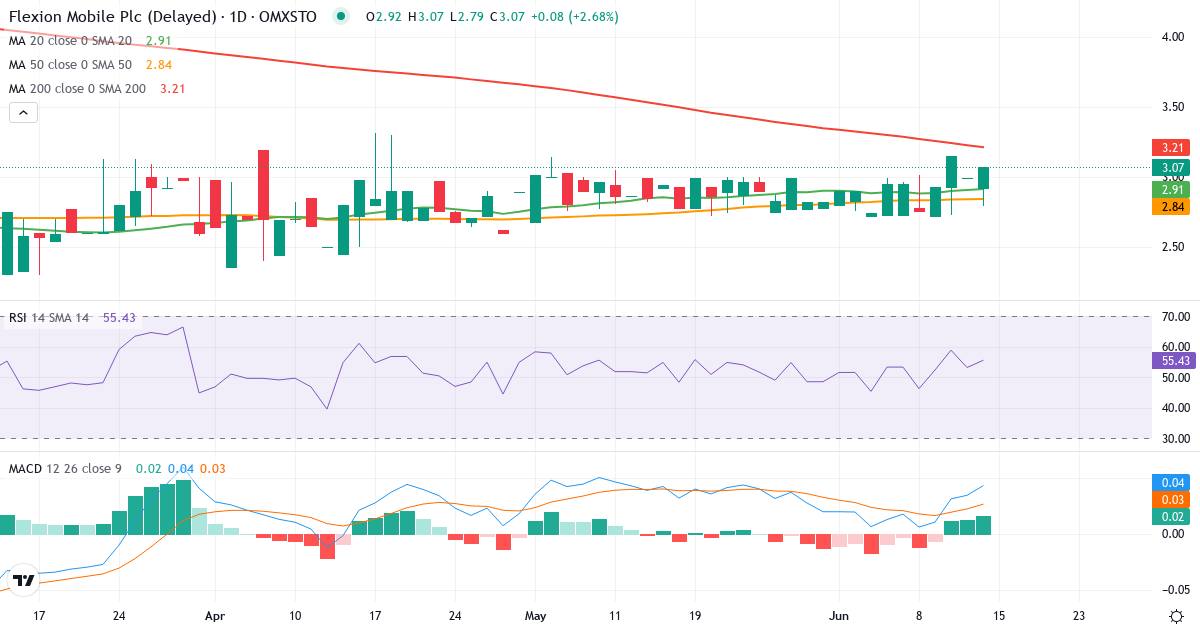Click the TradingView logo icon

pyautogui.click(x=24, y=579)
